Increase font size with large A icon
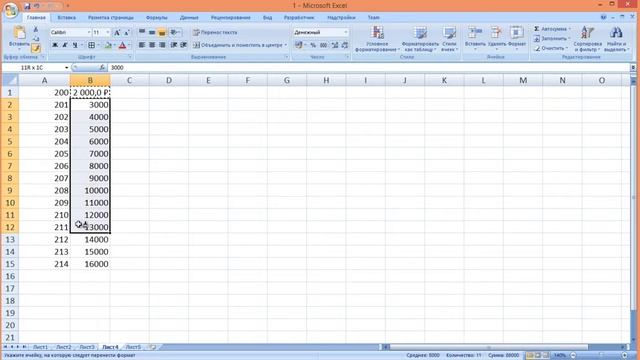640x360 pixels. [x=117, y=32]
